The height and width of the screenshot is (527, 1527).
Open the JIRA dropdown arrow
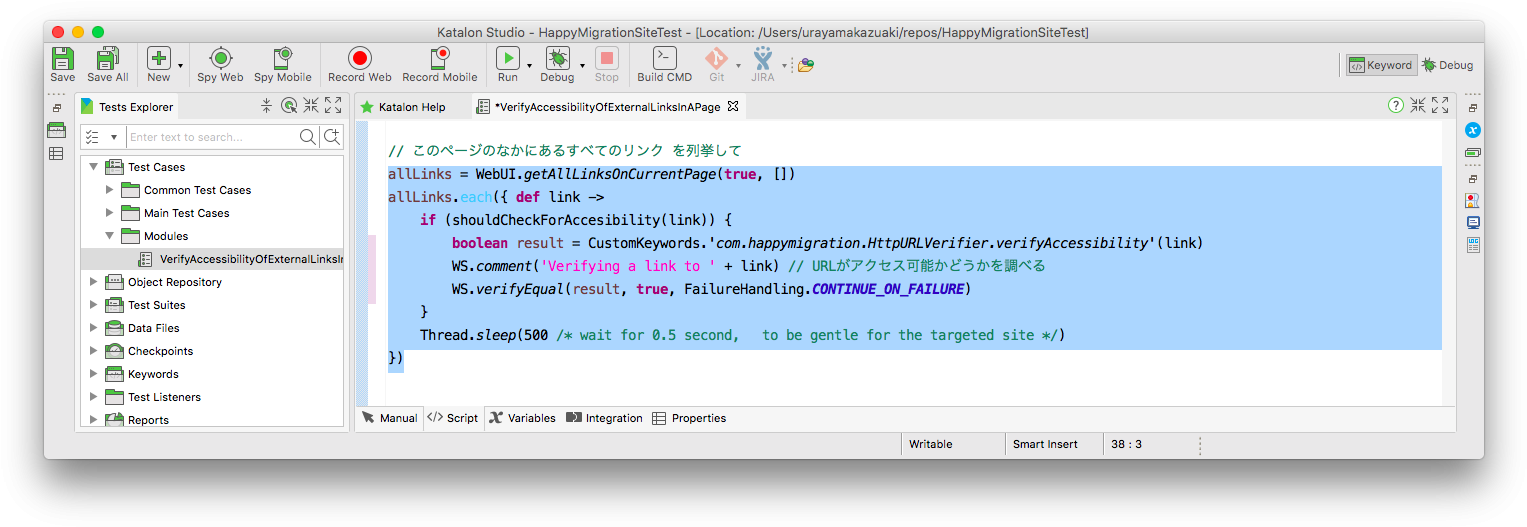[x=784, y=65]
